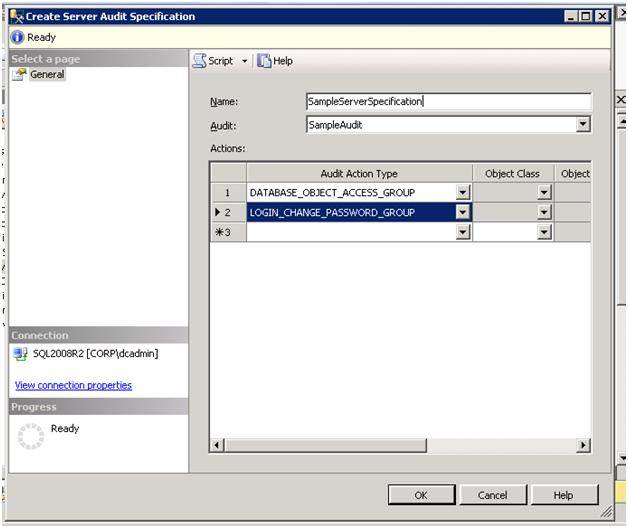Select new row header 3
The height and width of the screenshot is (528, 628).
click(228, 232)
